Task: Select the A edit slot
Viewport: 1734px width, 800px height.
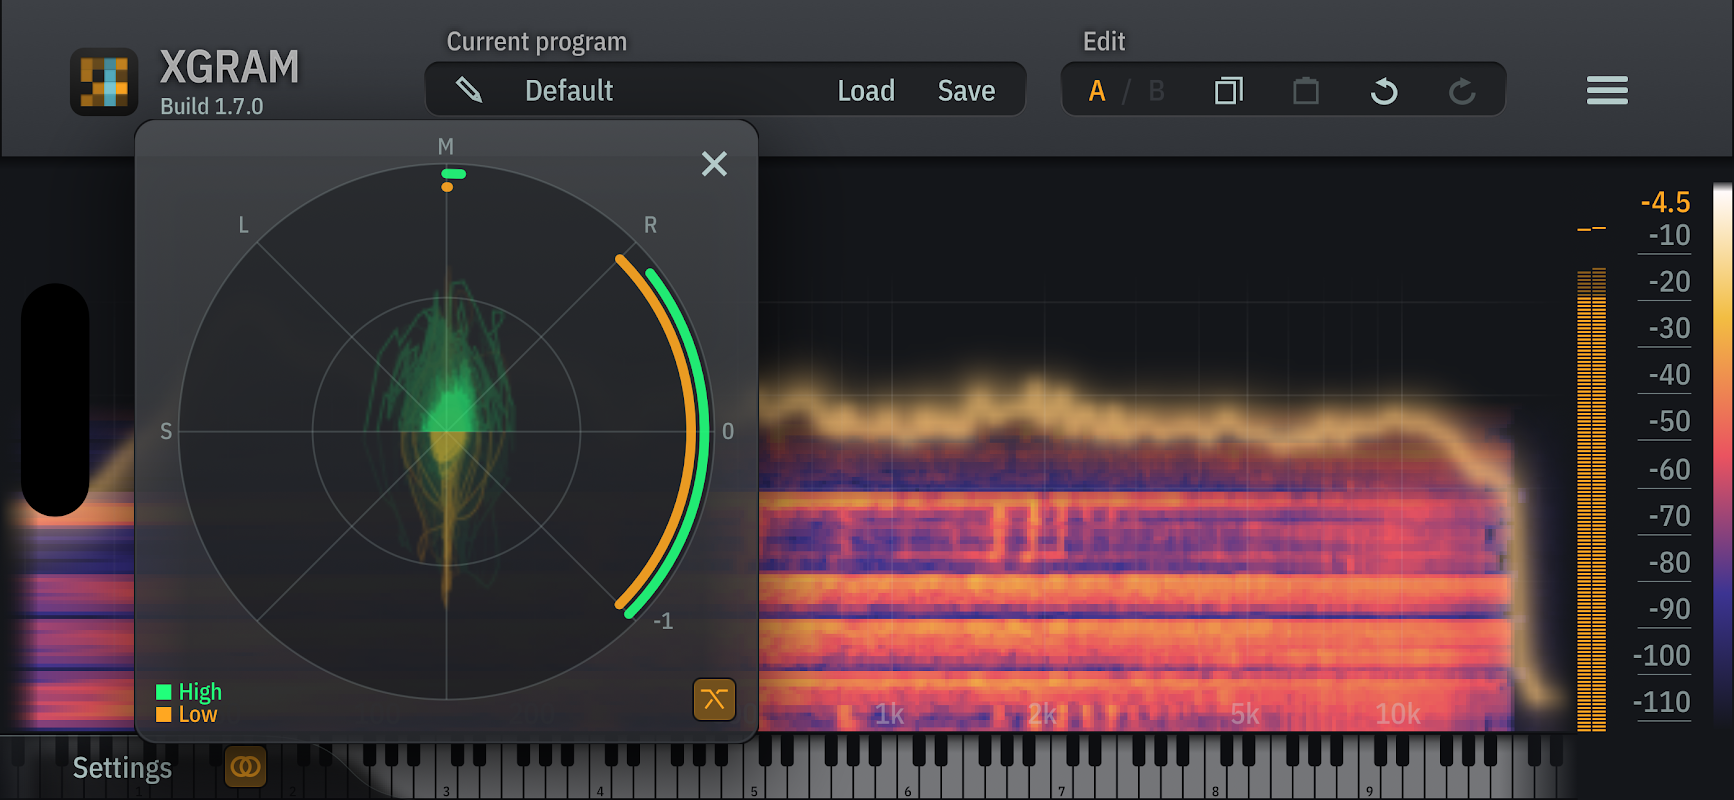Action: pos(1097,91)
